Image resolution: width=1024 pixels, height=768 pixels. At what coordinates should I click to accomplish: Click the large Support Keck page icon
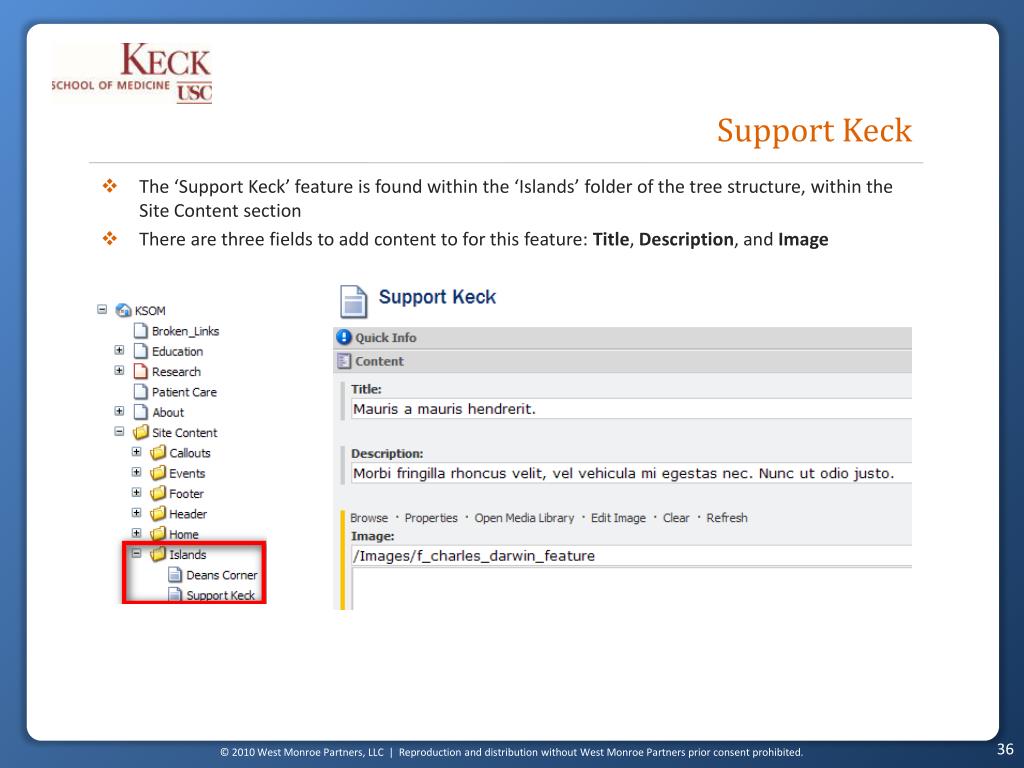pyautogui.click(x=353, y=302)
